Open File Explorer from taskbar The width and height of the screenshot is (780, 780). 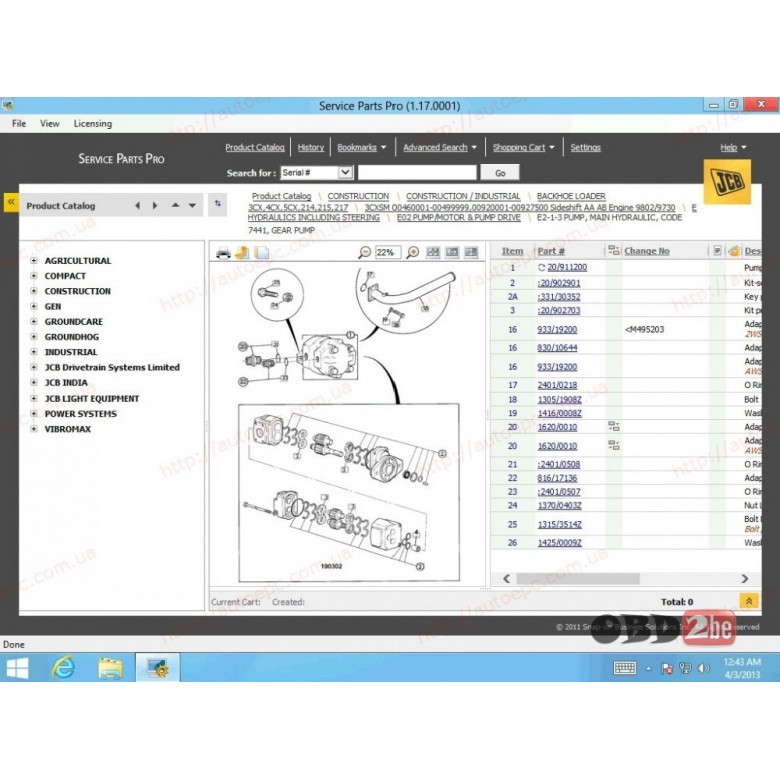coord(110,668)
